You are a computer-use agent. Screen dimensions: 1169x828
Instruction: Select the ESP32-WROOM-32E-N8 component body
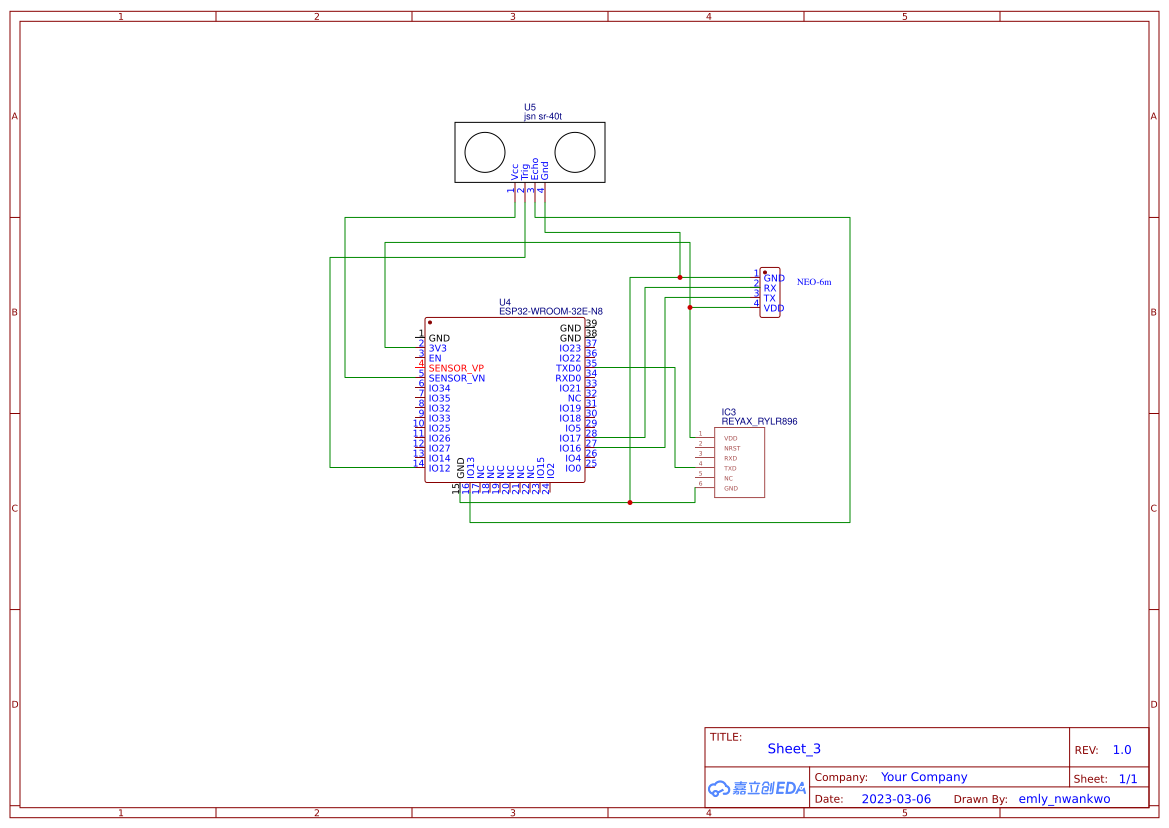505,400
